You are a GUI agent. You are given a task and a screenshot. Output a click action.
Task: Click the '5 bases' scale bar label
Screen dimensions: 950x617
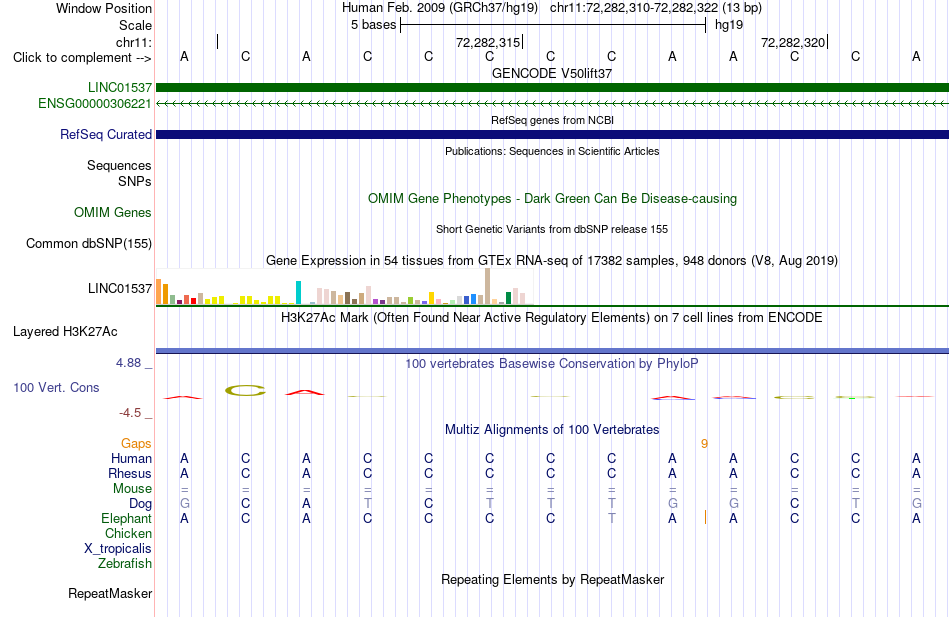(373, 25)
